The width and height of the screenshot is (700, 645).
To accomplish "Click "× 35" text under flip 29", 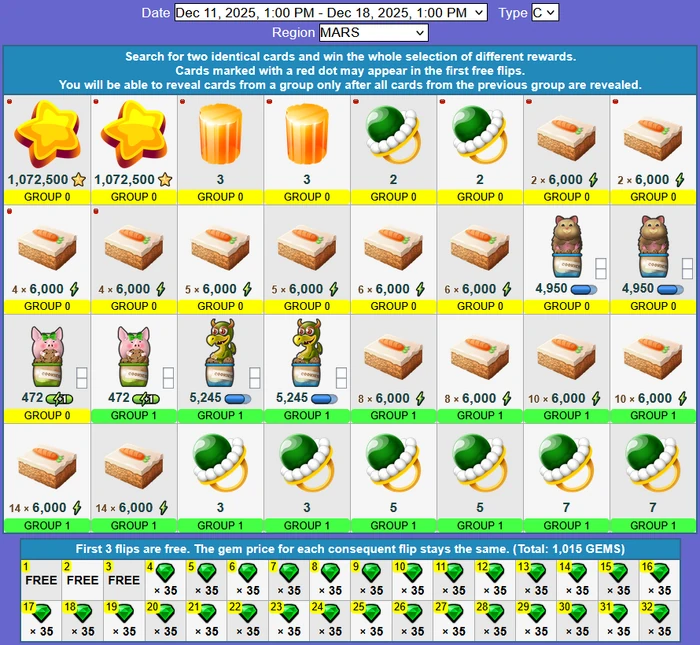I will click(x=536, y=631).
